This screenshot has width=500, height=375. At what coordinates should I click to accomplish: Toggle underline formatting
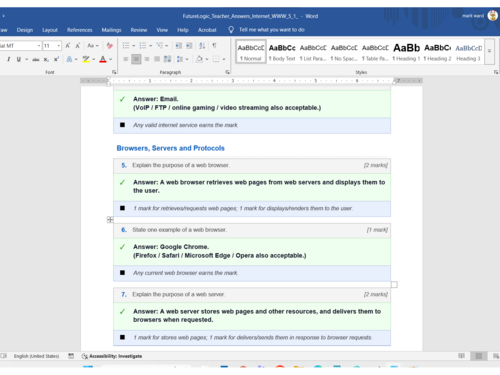(x=19, y=59)
